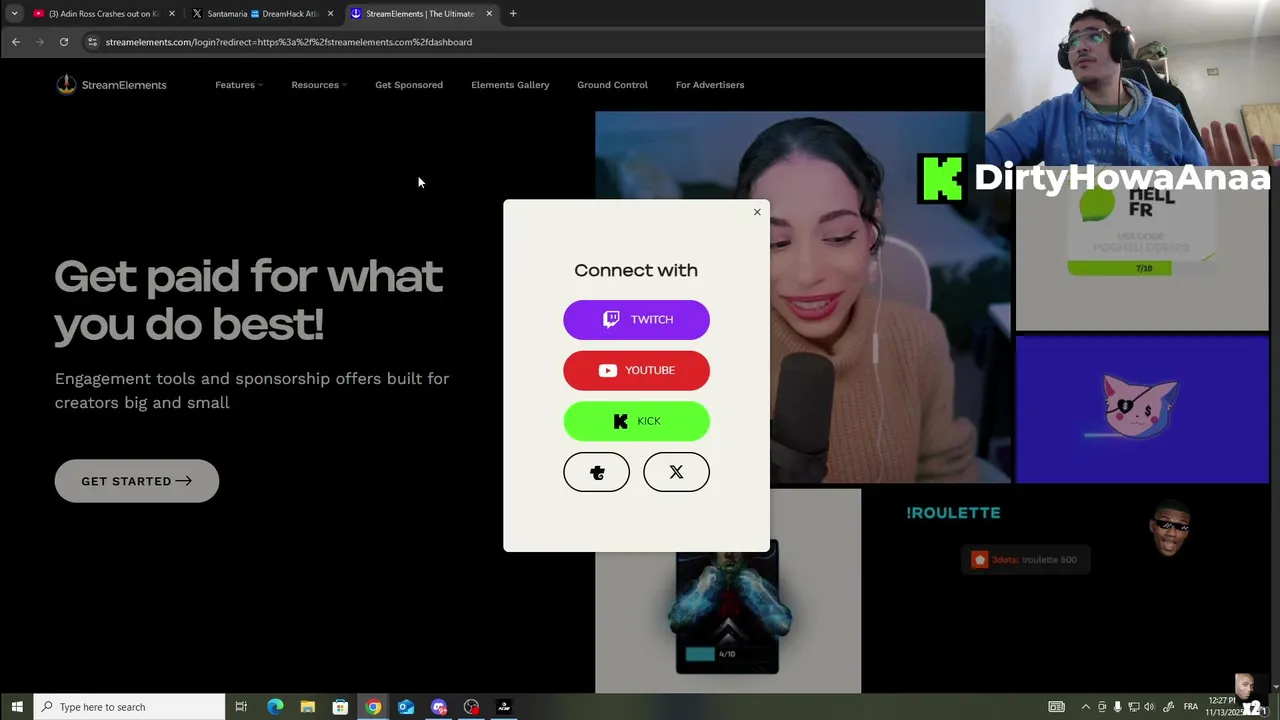Click the woman streamer video thumbnail
This screenshot has height=720, width=1280.
click(803, 297)
